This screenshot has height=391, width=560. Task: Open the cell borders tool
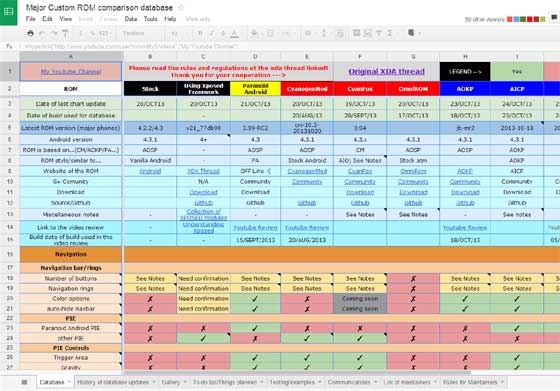click(270, 33)
